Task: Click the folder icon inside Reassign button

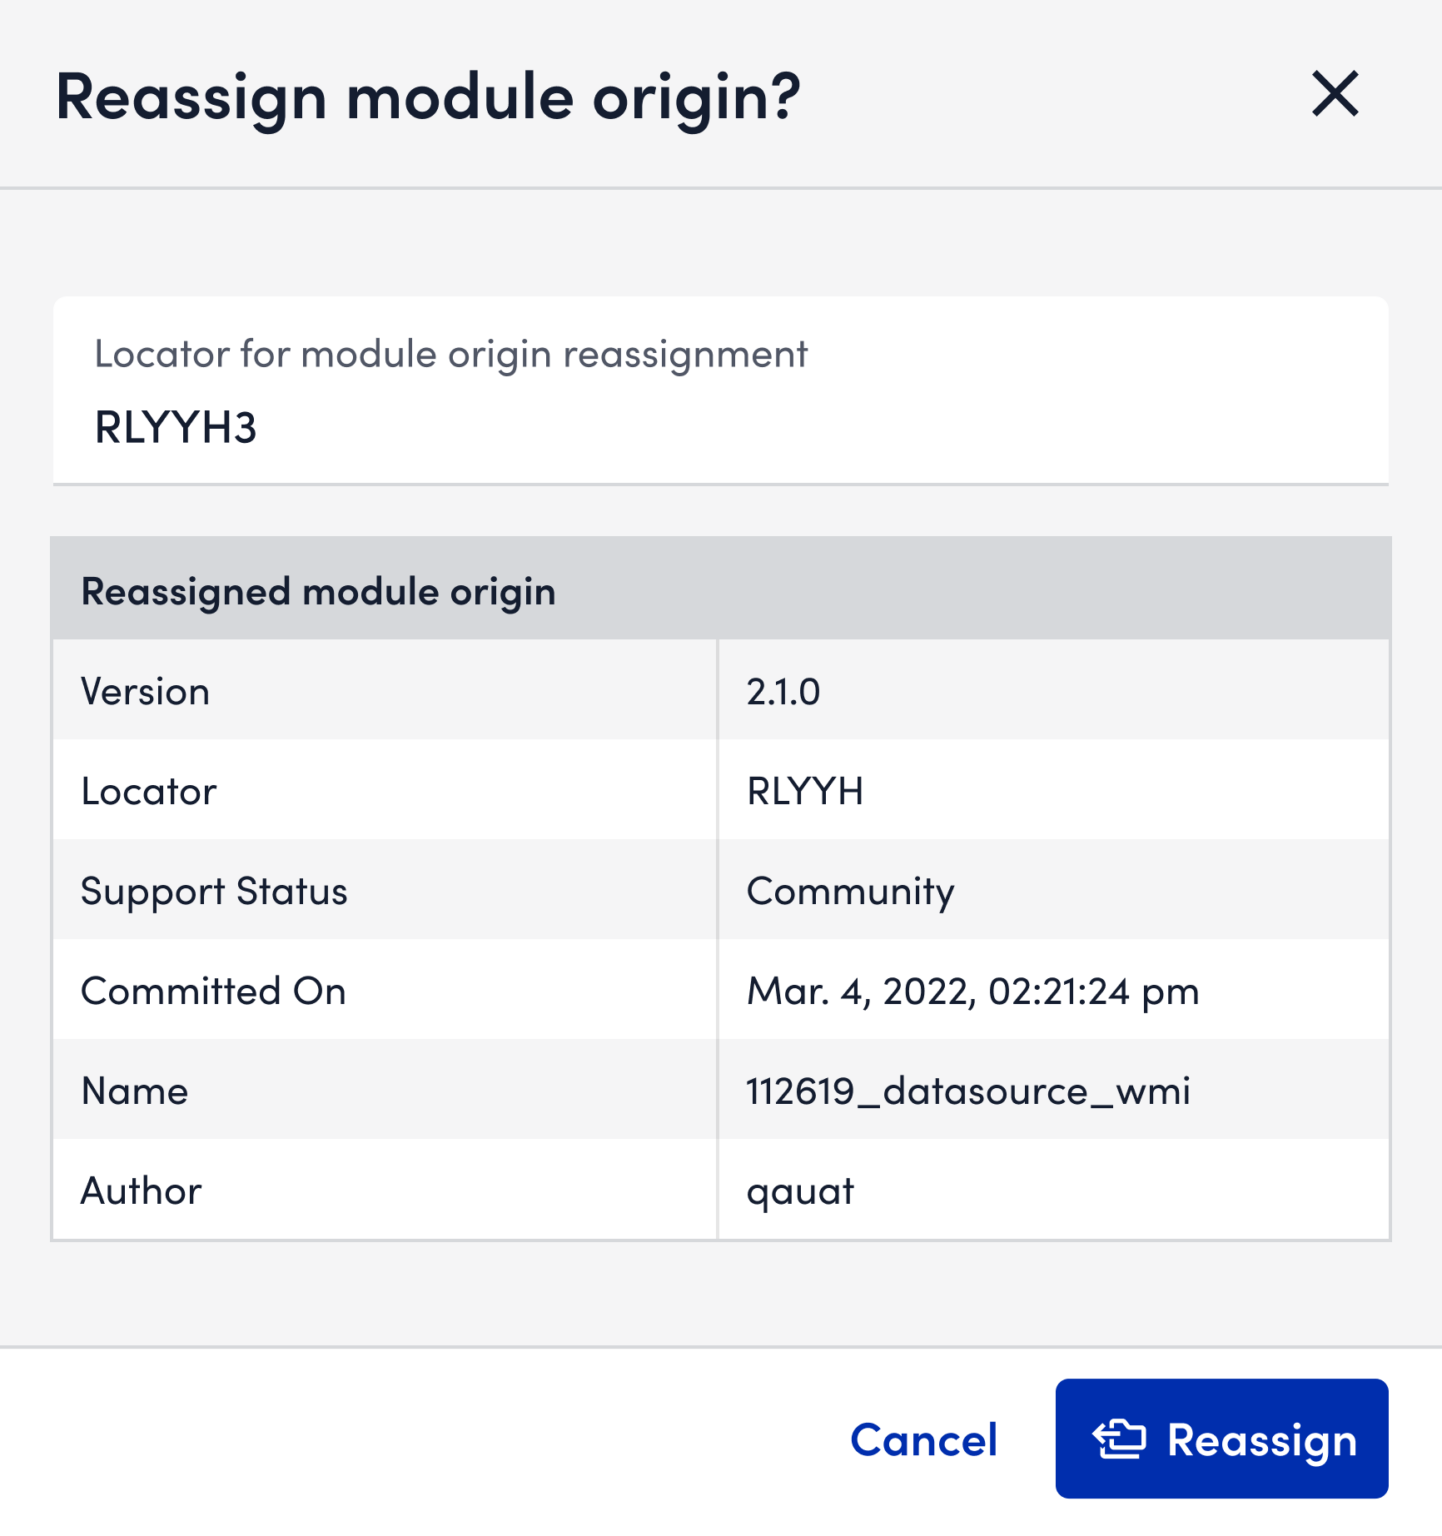Action: click(x=1118, y=1440)
